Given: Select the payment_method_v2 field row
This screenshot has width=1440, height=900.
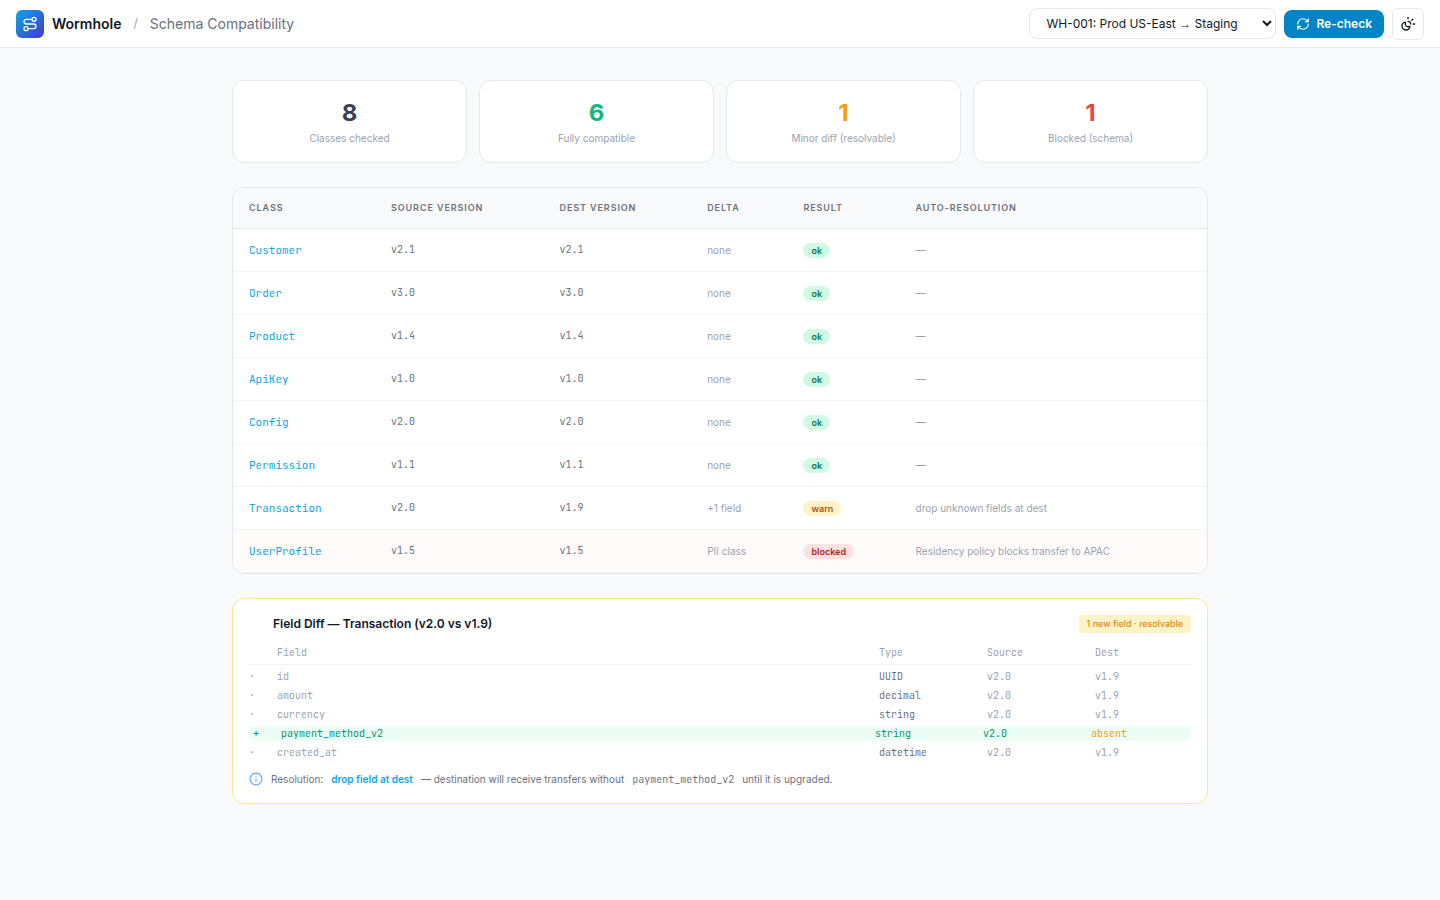Looking at the screenshot, I should click(x=720, y=733).
